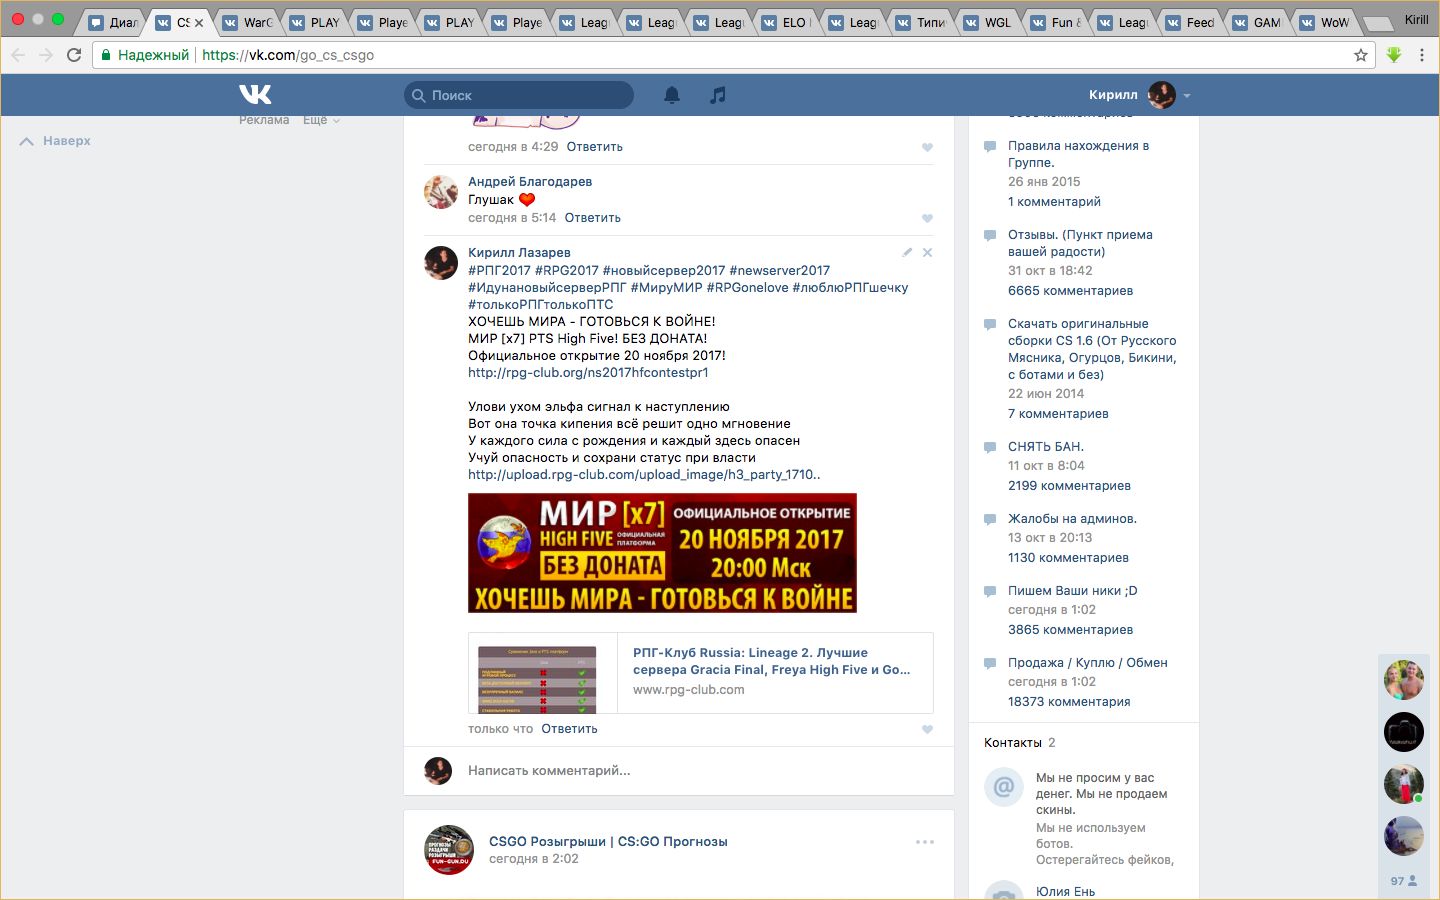Screen dimensions: 1440x900
Task: Switch to the ELO browser tab
Action: [786, 22]
